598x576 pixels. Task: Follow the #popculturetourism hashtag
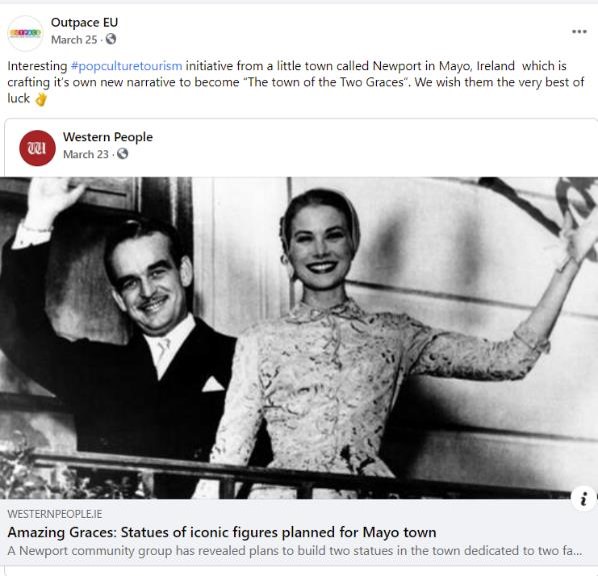pos(127,66)
